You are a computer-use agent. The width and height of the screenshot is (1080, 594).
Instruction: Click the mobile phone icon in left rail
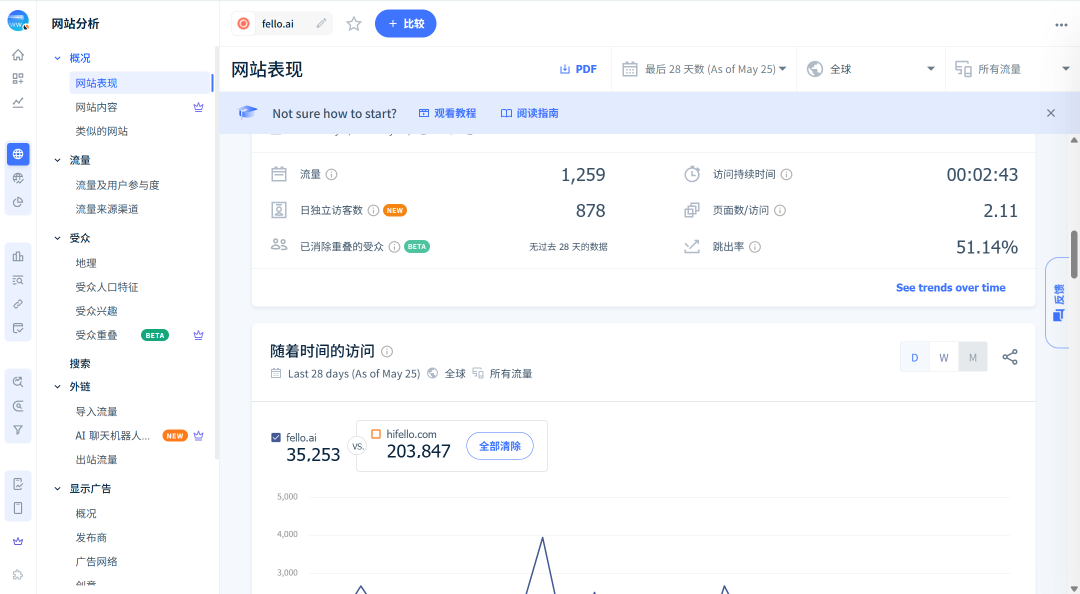[18, 508]
